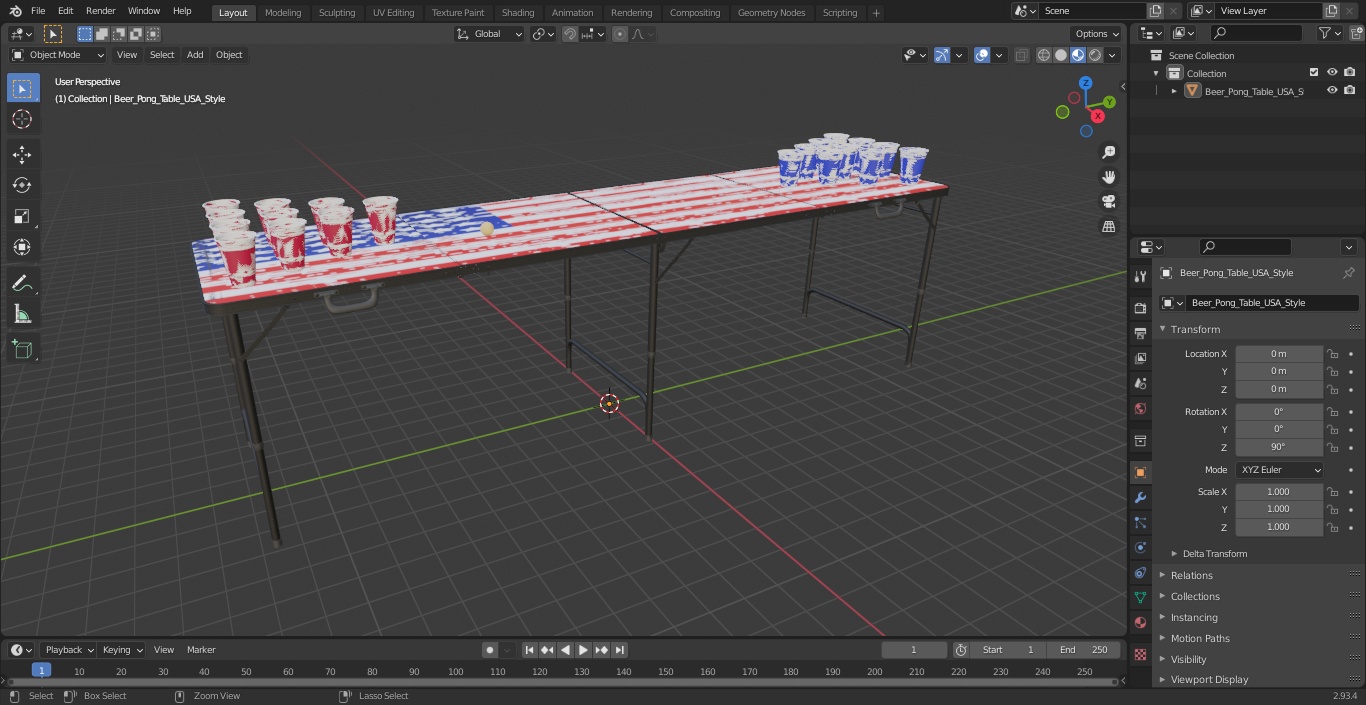Screen dimensions: 1366x705
Task: Switch to wireframe viewport shading
Action: pyautogui.click(x=1044, y=55)
